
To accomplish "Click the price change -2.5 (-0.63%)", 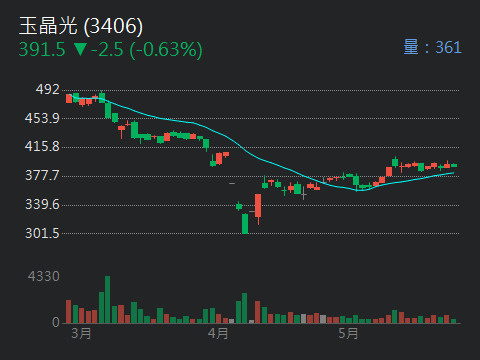I will 147,50.
